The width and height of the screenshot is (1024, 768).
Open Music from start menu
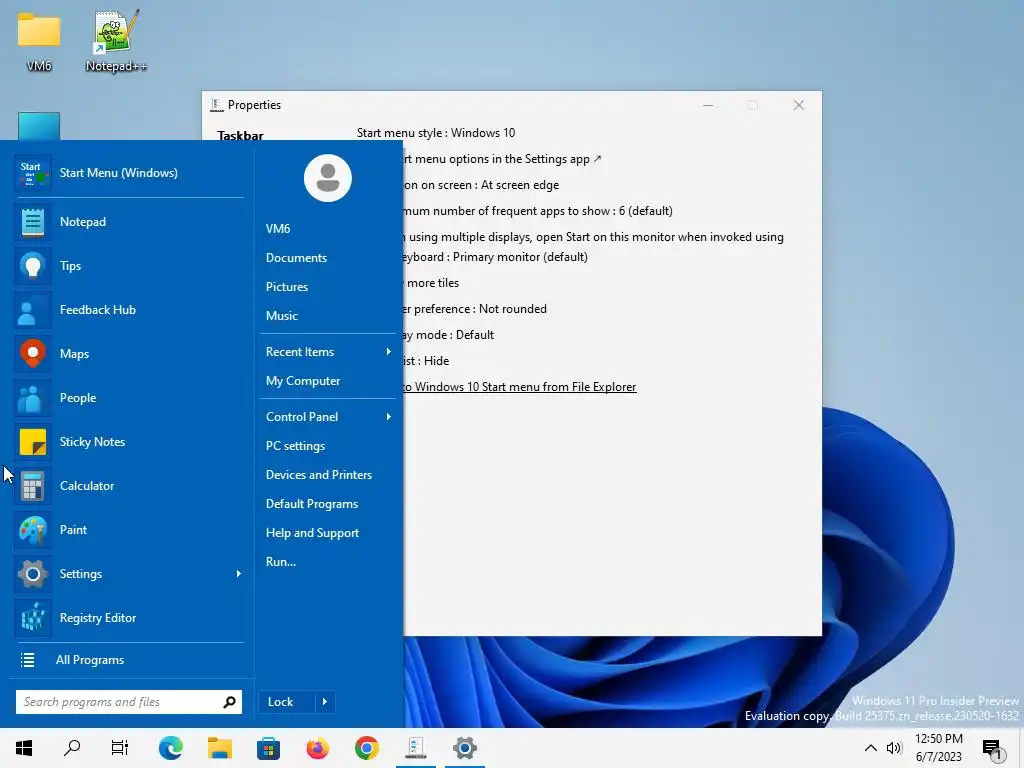tap(281, 316)
